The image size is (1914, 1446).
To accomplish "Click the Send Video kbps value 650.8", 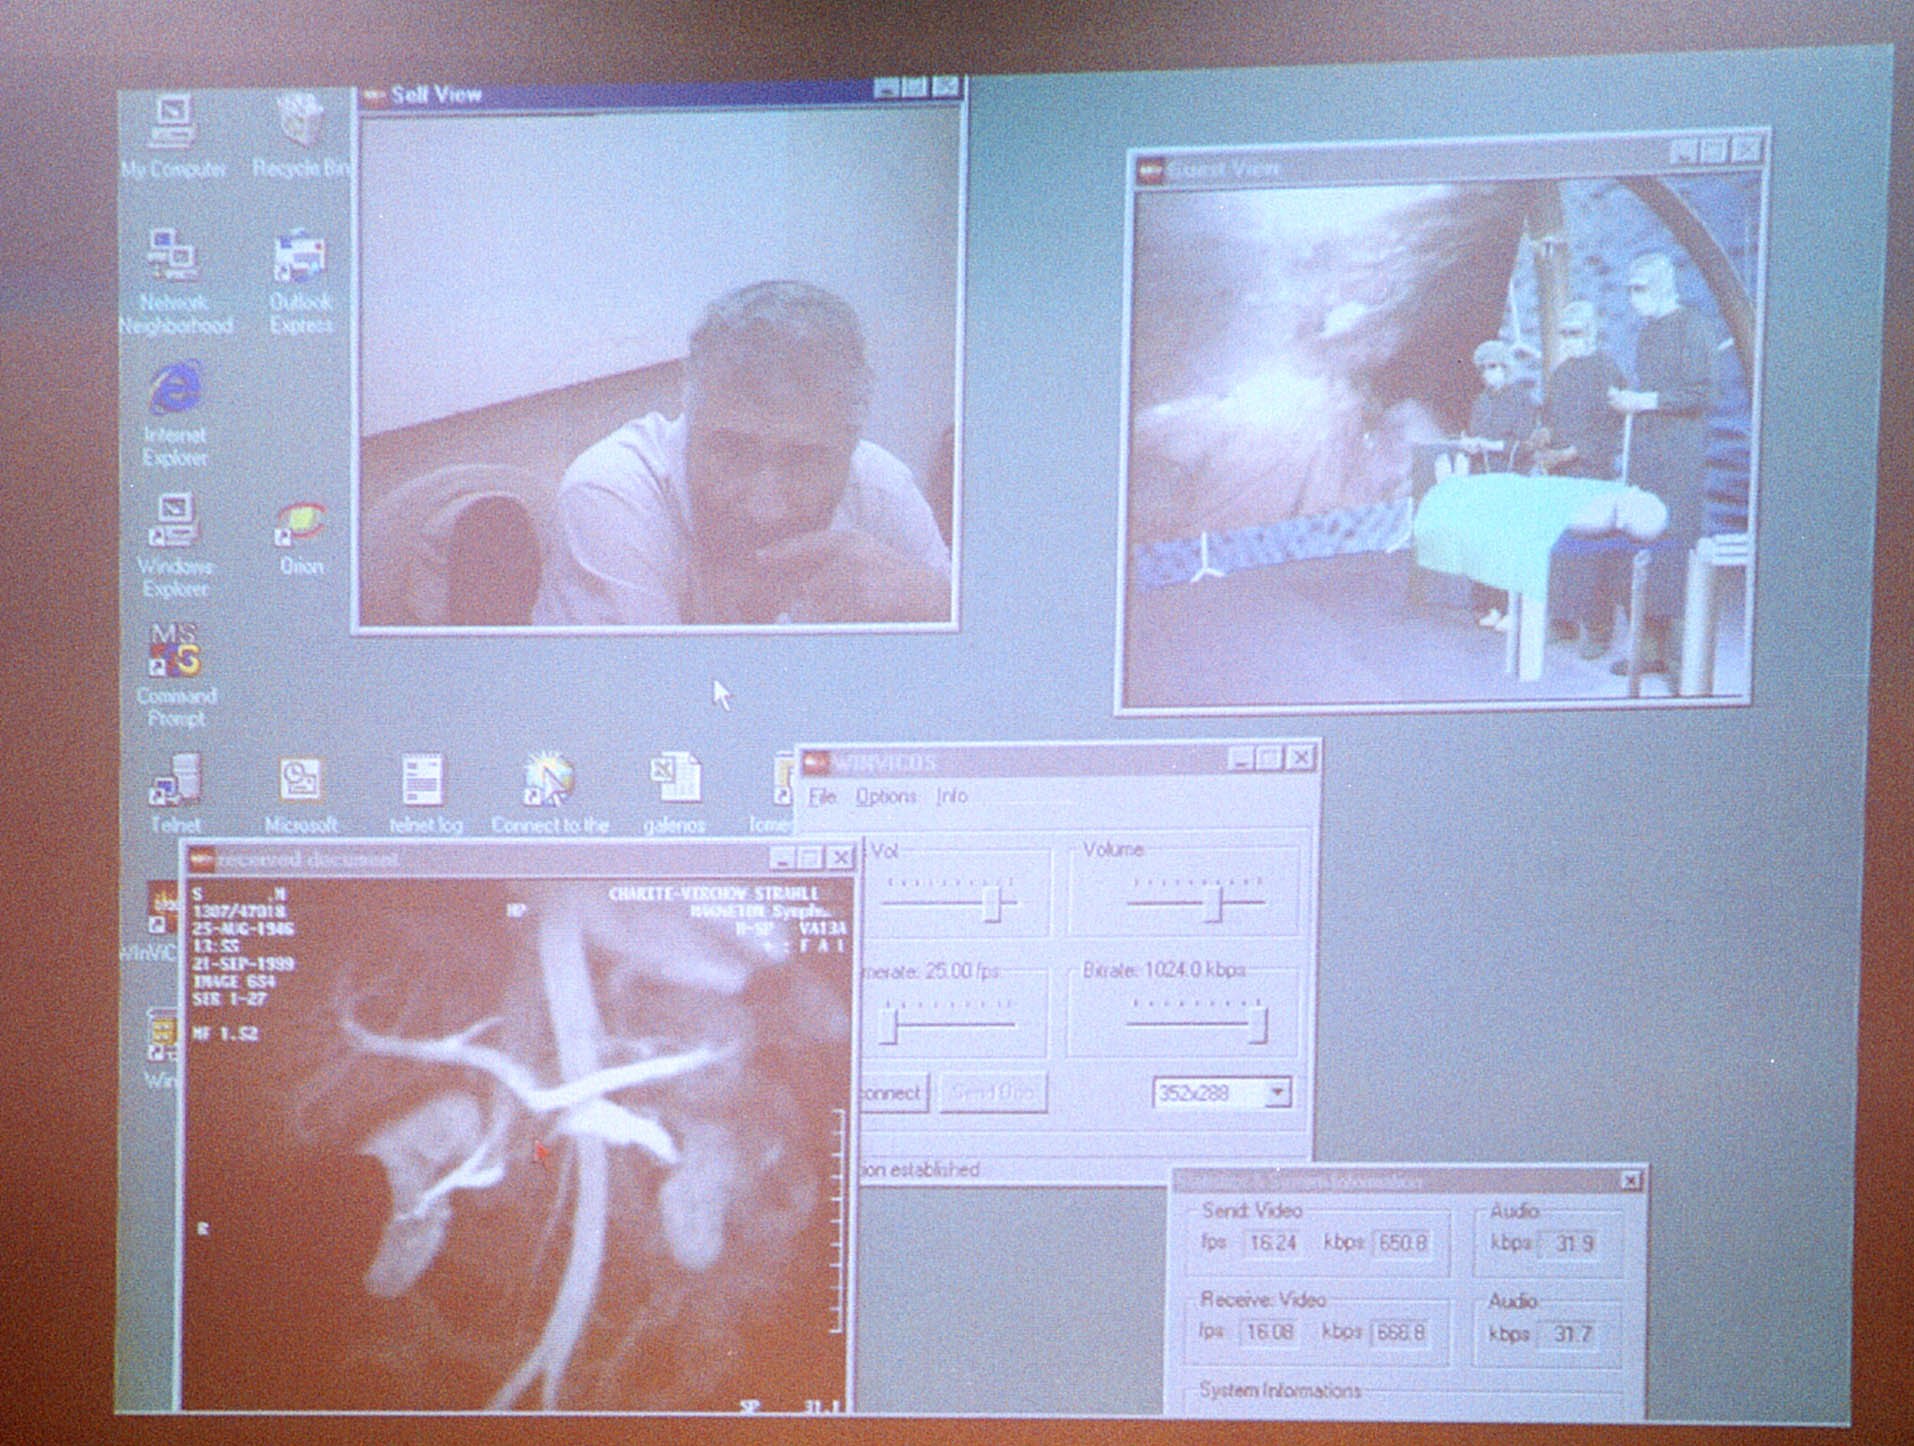I will pyautogui.click(x=1403, y=1243).
